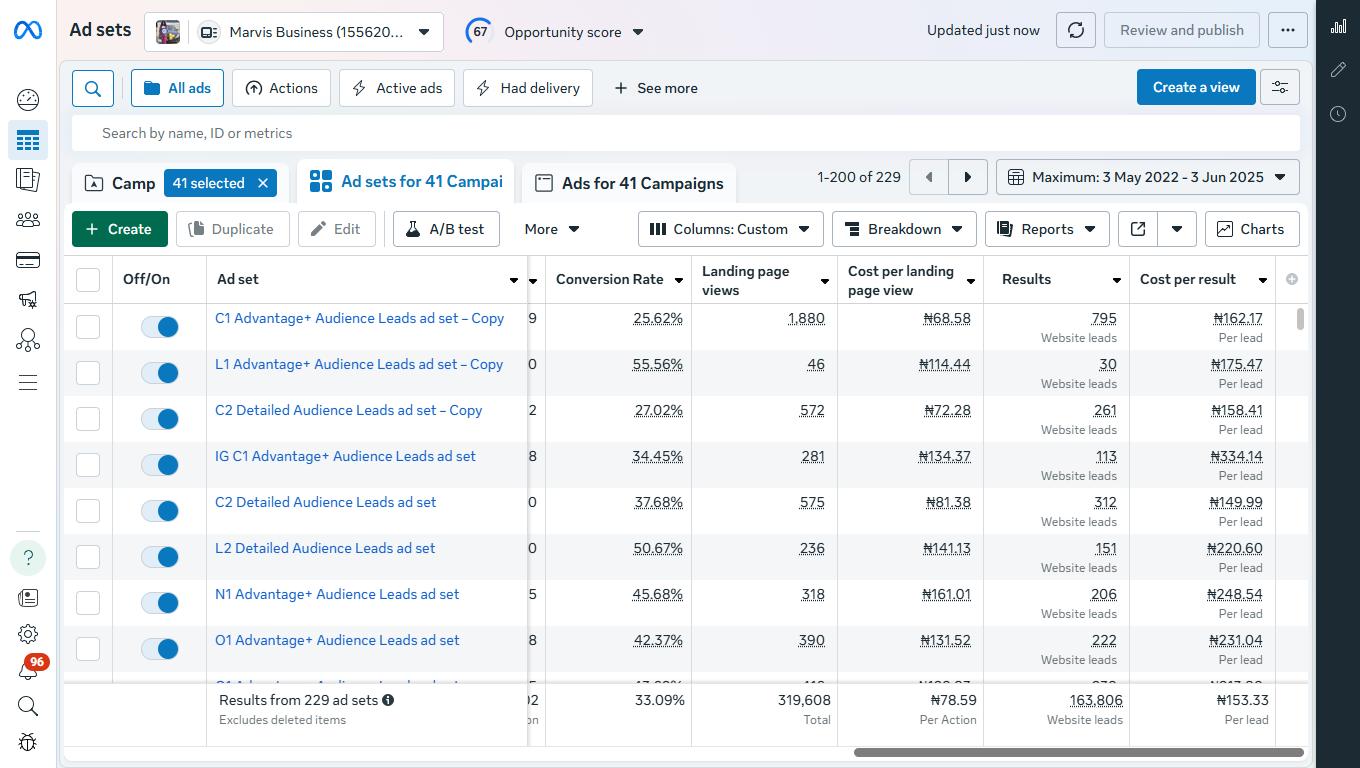Screen dimensions: 1360x768
Task: Click the blue-outlined search magnifier button
Action: point(93,88)
